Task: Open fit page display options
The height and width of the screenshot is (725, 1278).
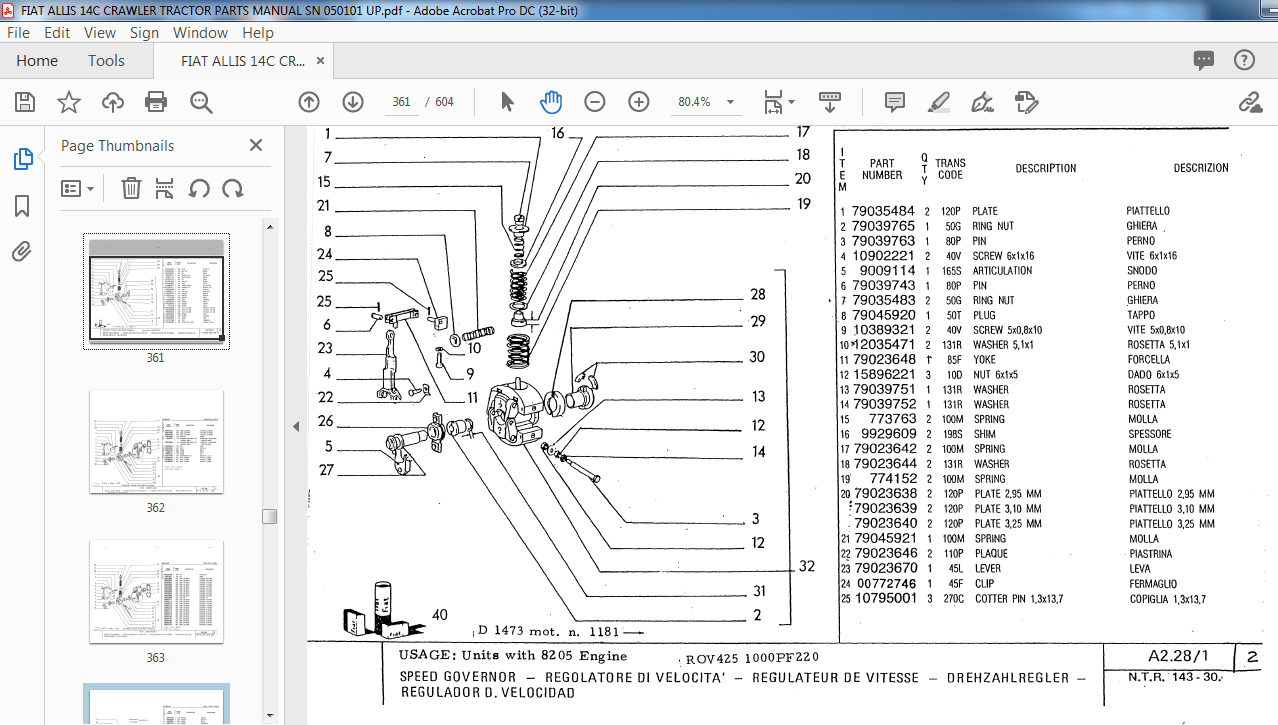Action: pos(779,102)
